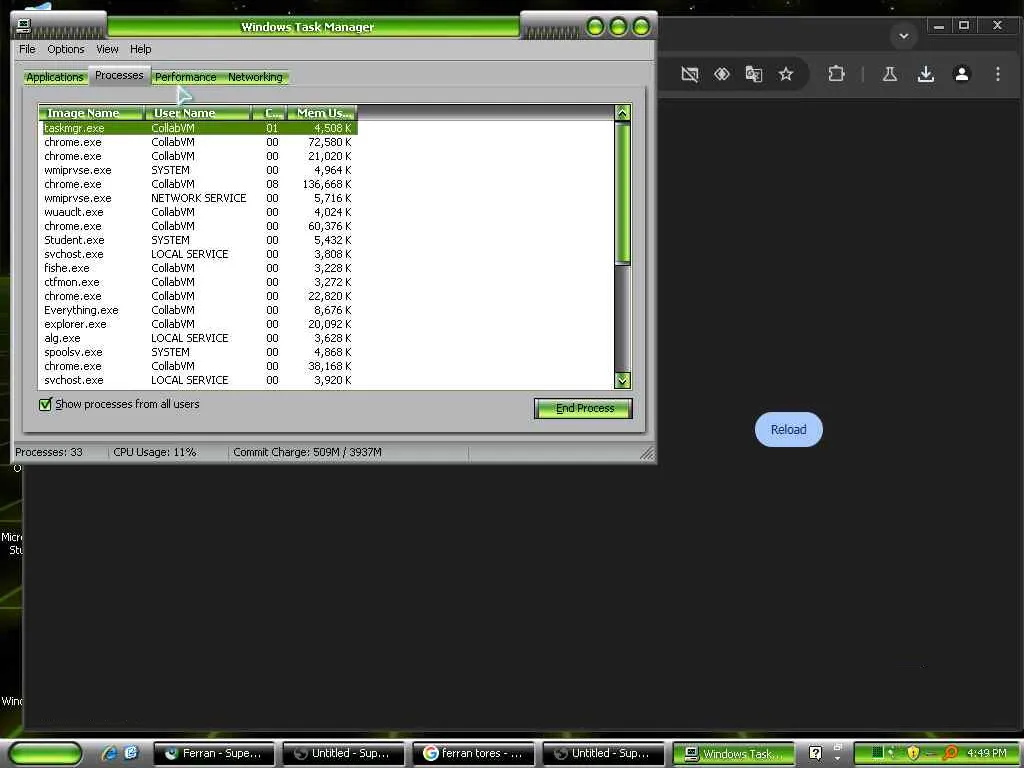The height and width of the screenshot is (768, 1024).
Task: Click the green process list scrollbar thumb
Action: 622,193
